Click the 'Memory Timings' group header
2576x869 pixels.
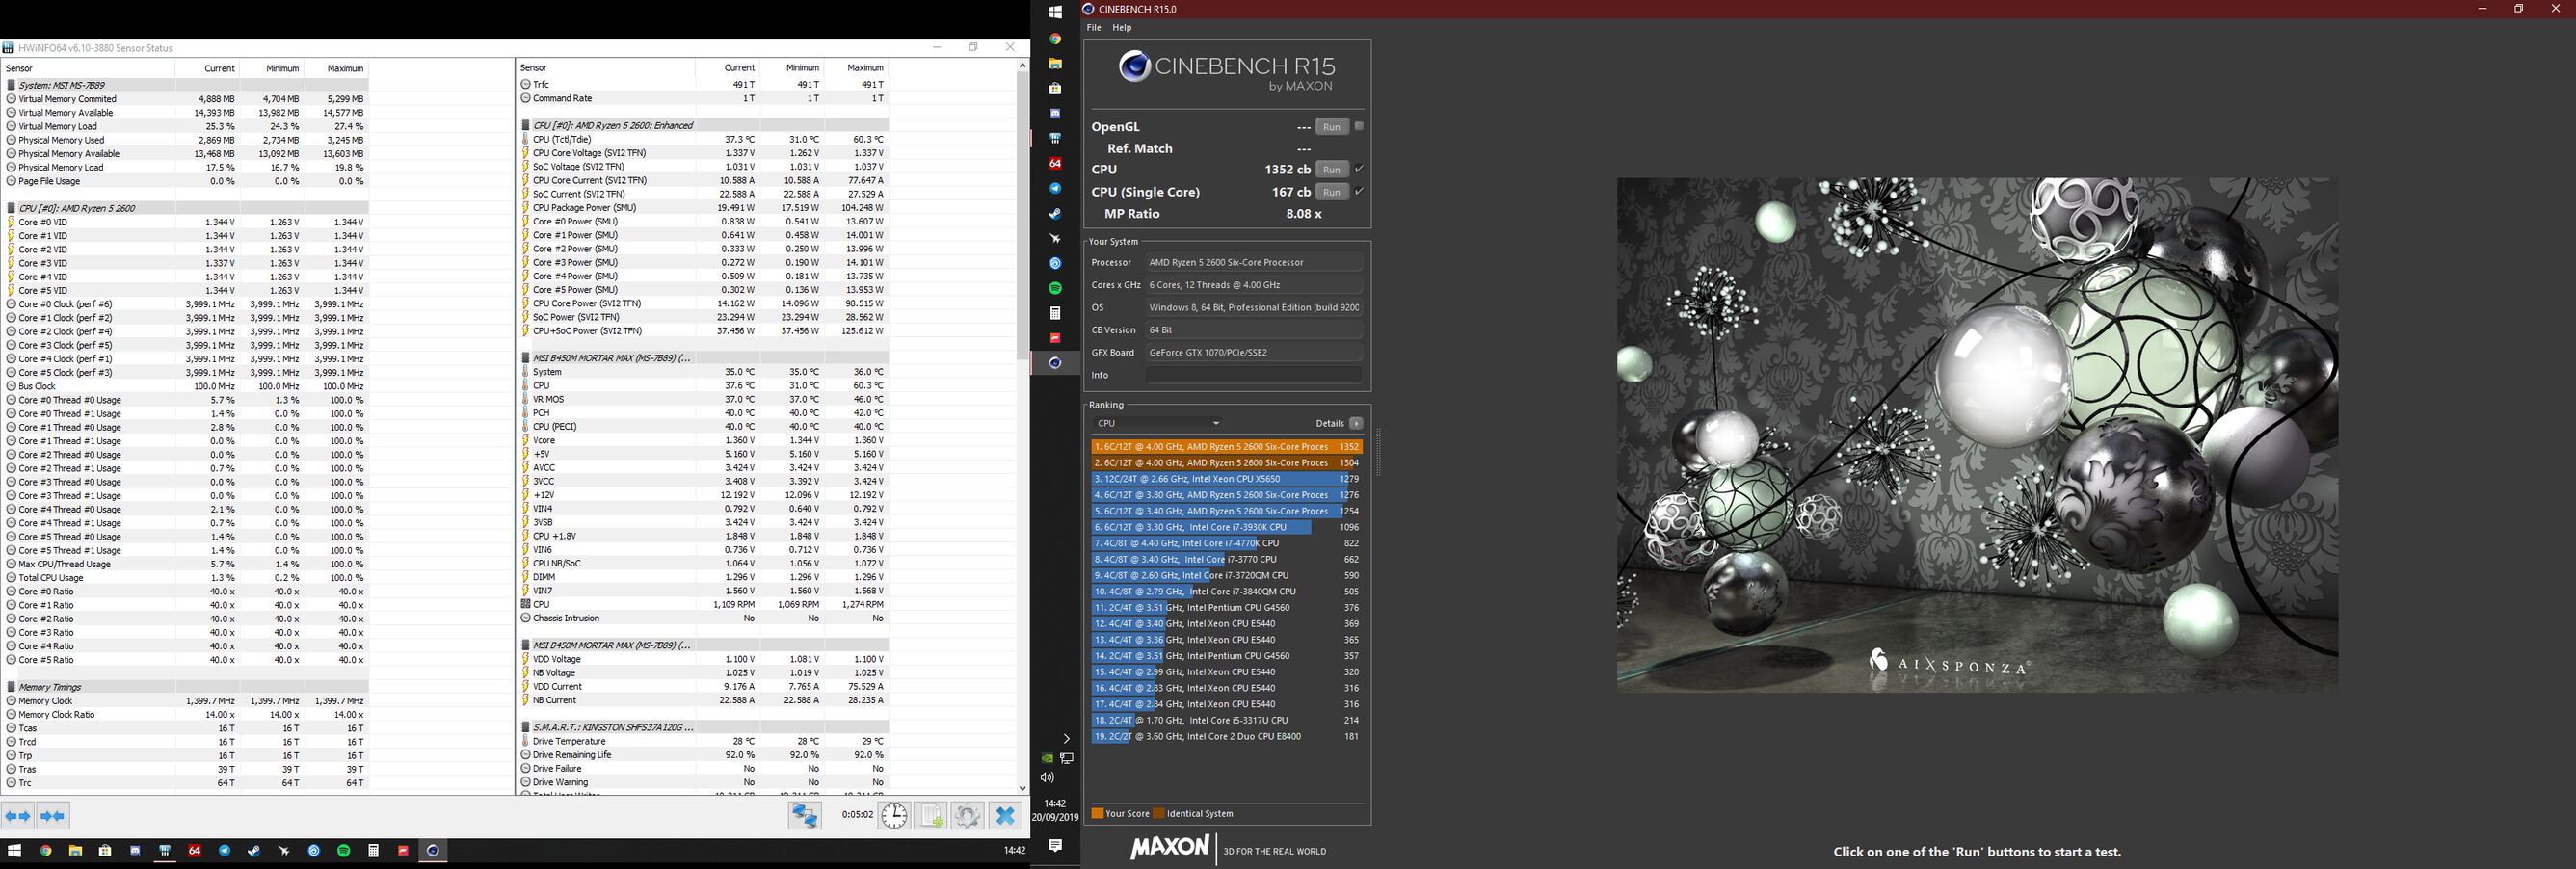click(x=186, y=687)
